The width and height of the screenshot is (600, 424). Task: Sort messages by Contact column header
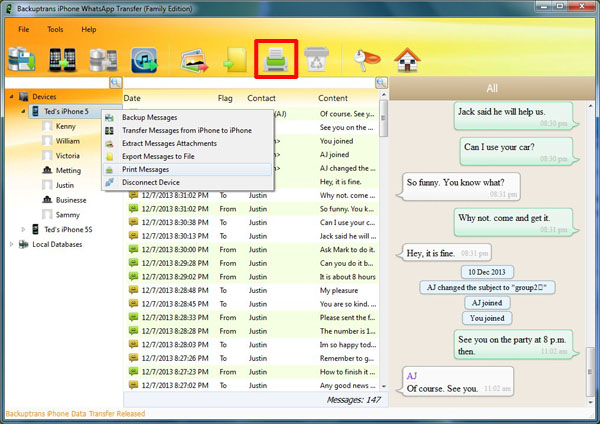(x=261, y=98)
